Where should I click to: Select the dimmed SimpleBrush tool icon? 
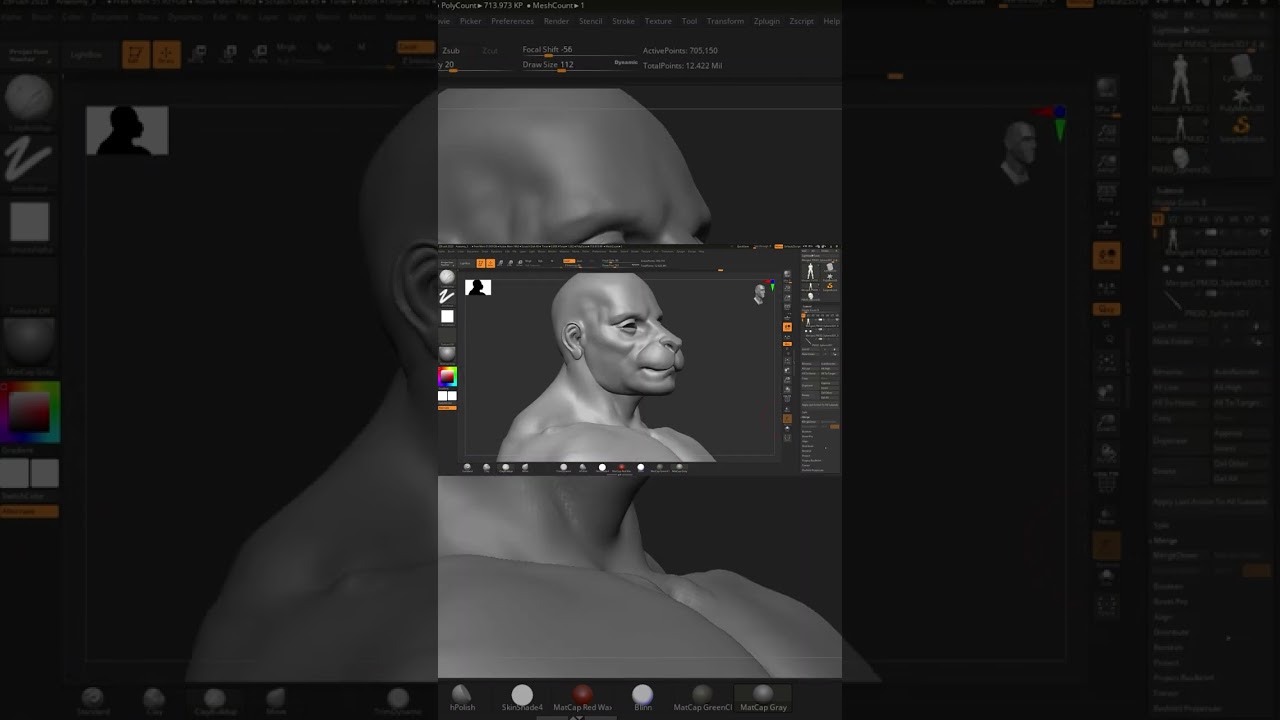(1241, 129)
